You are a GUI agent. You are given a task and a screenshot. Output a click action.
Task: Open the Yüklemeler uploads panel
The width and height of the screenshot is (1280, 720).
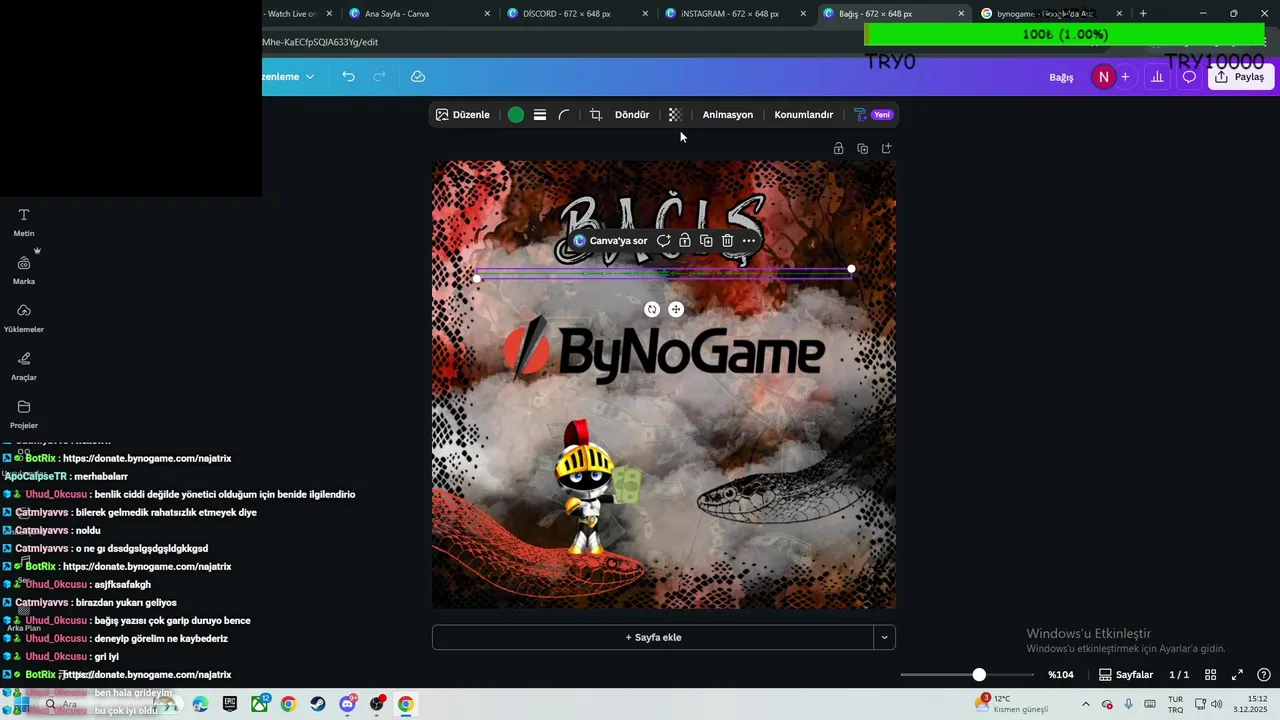(24, 318)
